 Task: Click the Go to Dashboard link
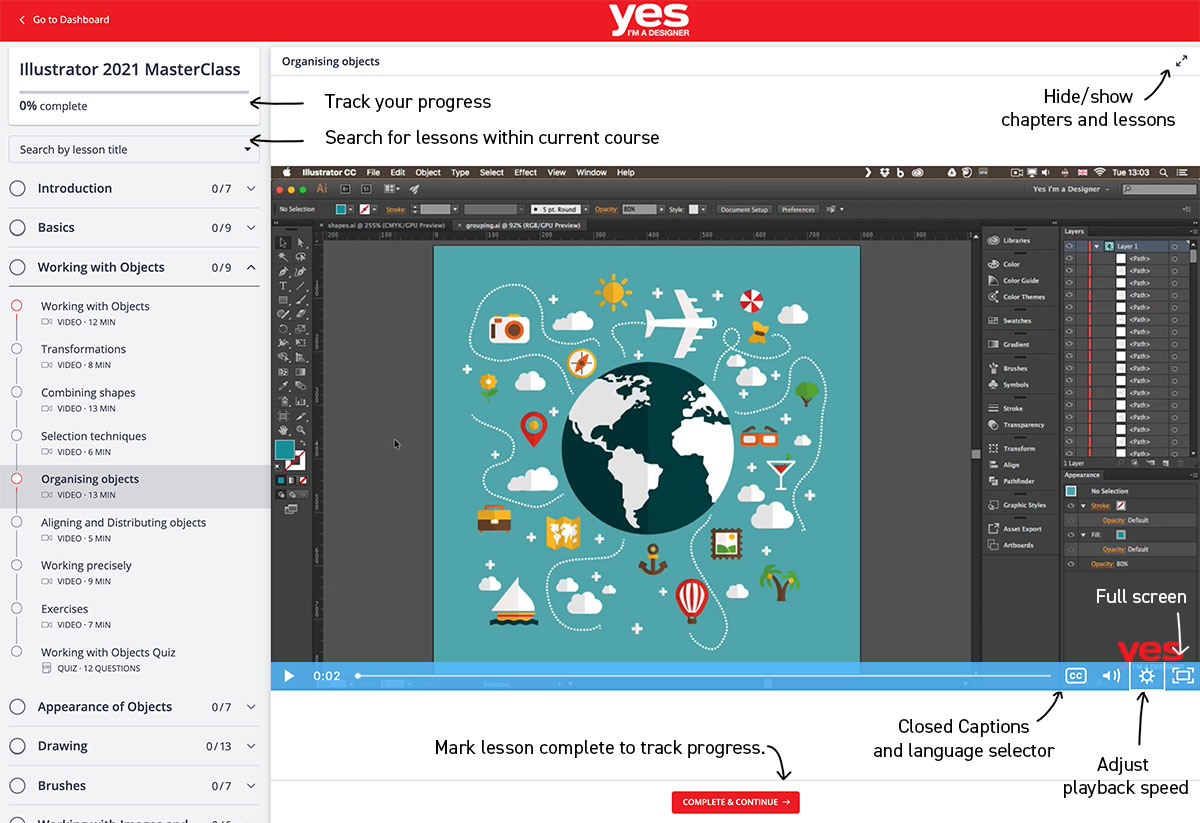click(x=71, y=20)
